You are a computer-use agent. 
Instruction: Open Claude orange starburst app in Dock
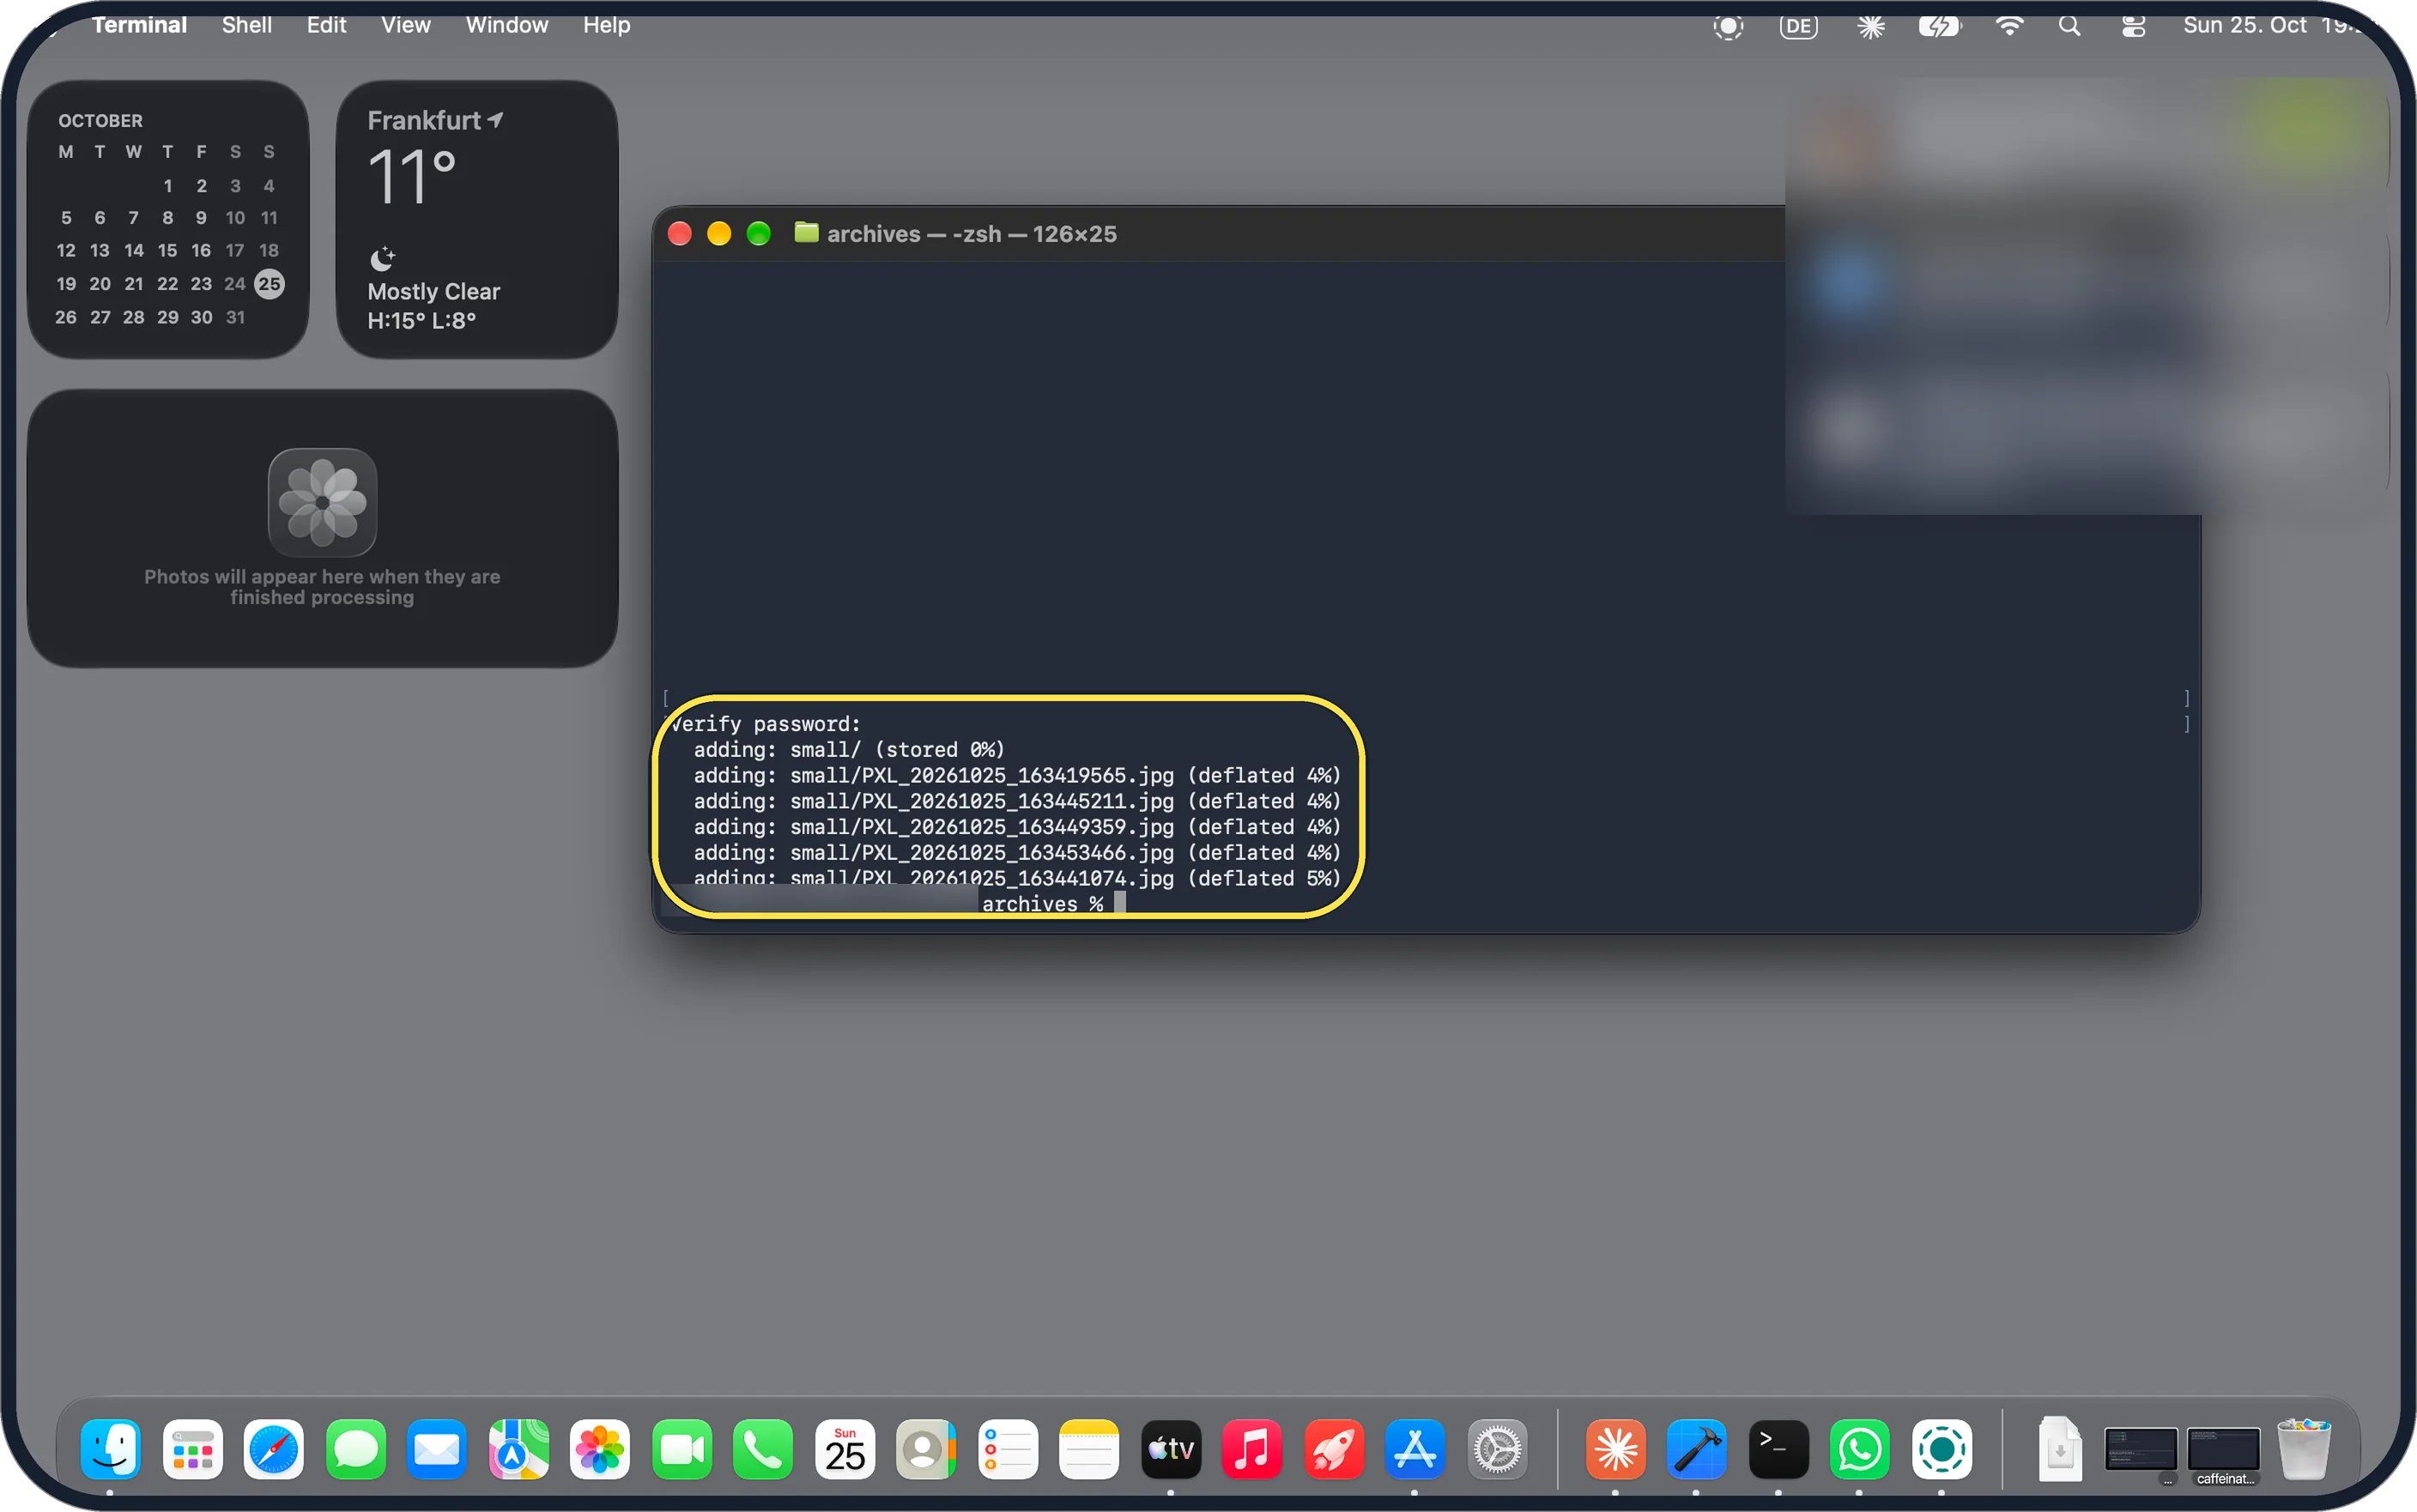(1616, 1449)
